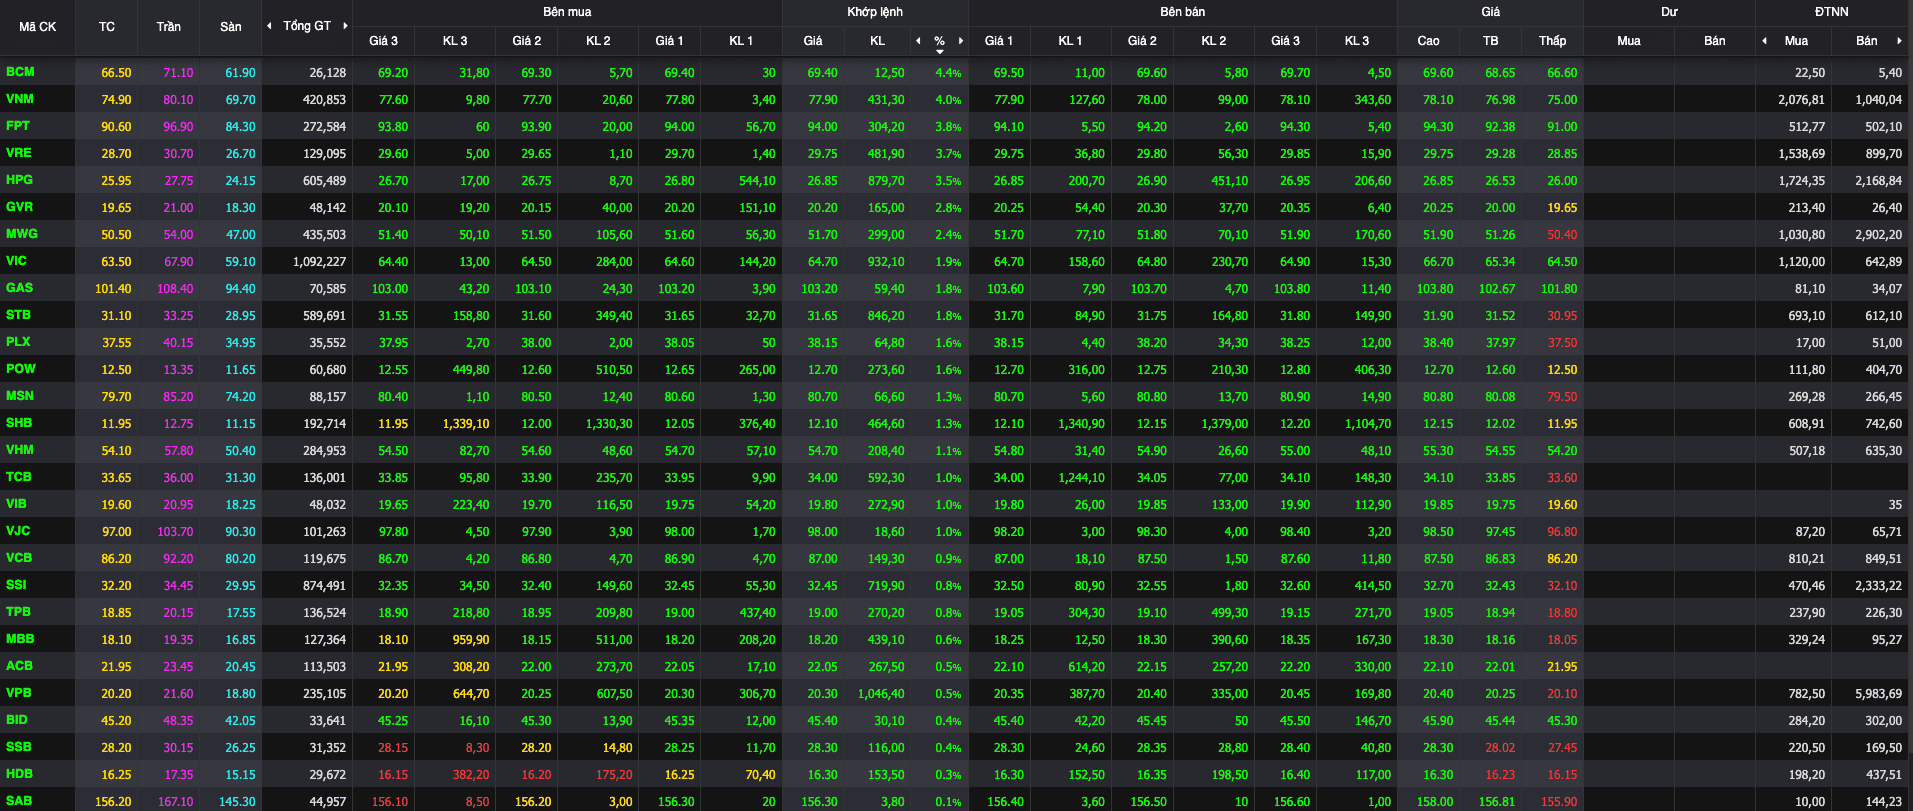This screenshot has width=1913, height=811.
Task: Open TCB stock symbol
Action: (x=19, y=477)
